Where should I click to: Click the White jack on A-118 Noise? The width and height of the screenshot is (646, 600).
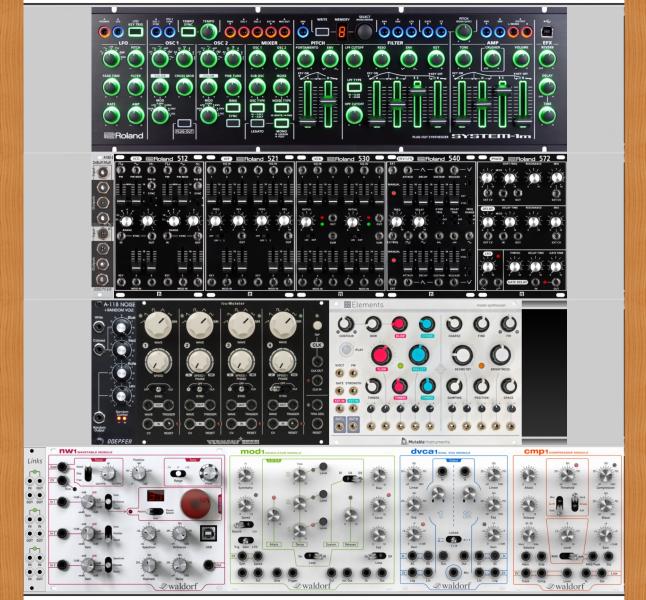click(99, 327)
